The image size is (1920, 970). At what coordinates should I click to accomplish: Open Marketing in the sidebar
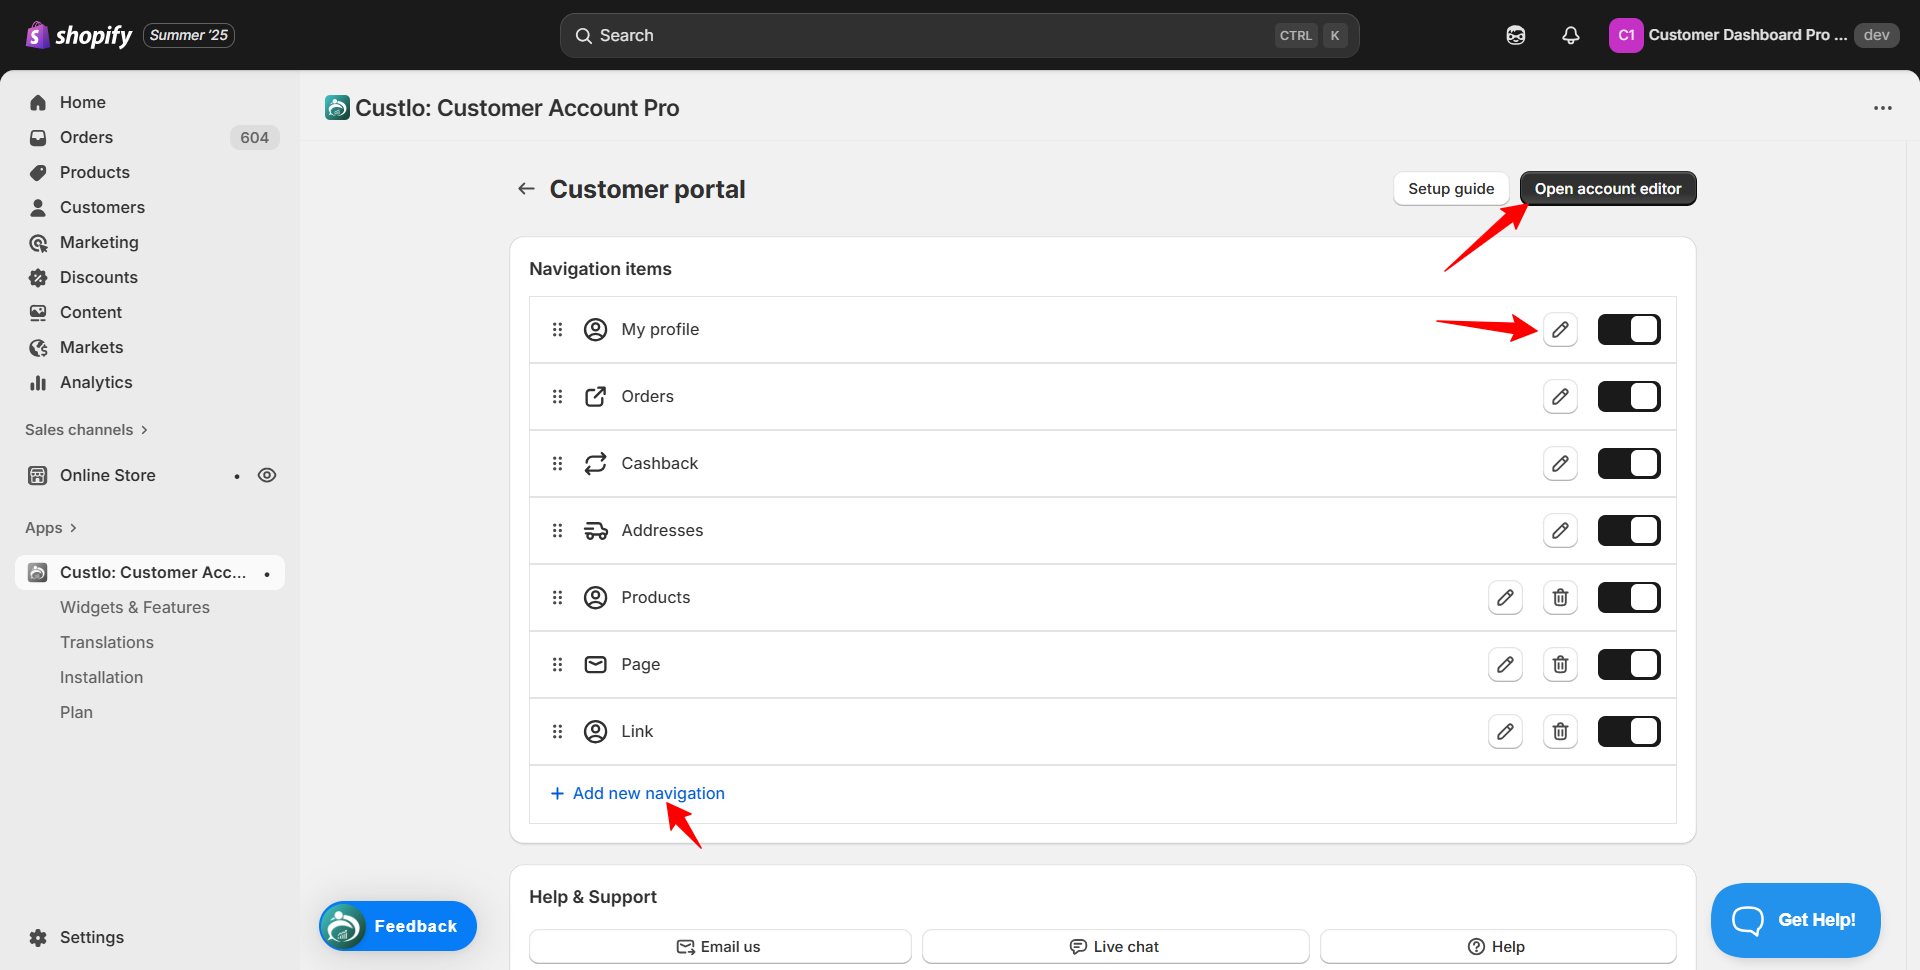click(150, 242)
